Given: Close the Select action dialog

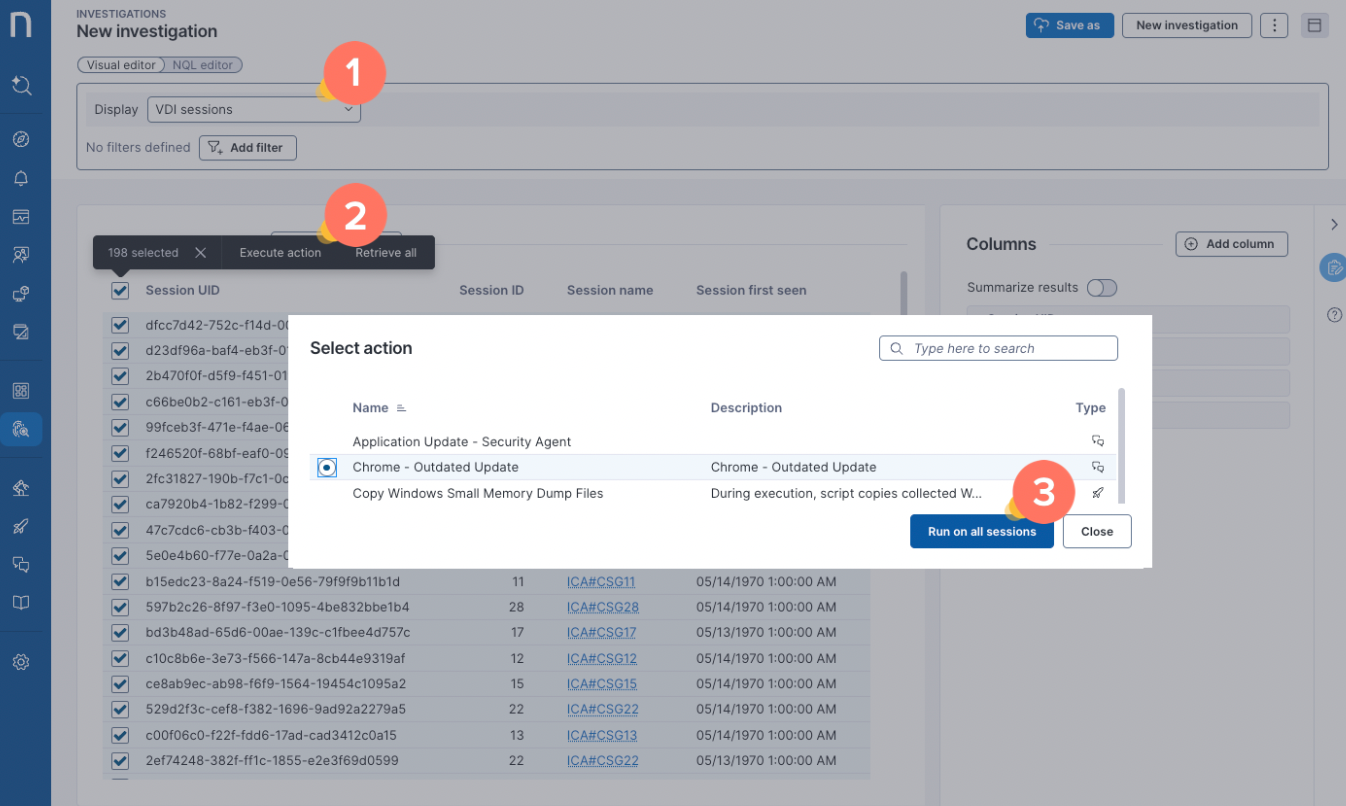Looking at the screenshot, I should [1097, 532].
